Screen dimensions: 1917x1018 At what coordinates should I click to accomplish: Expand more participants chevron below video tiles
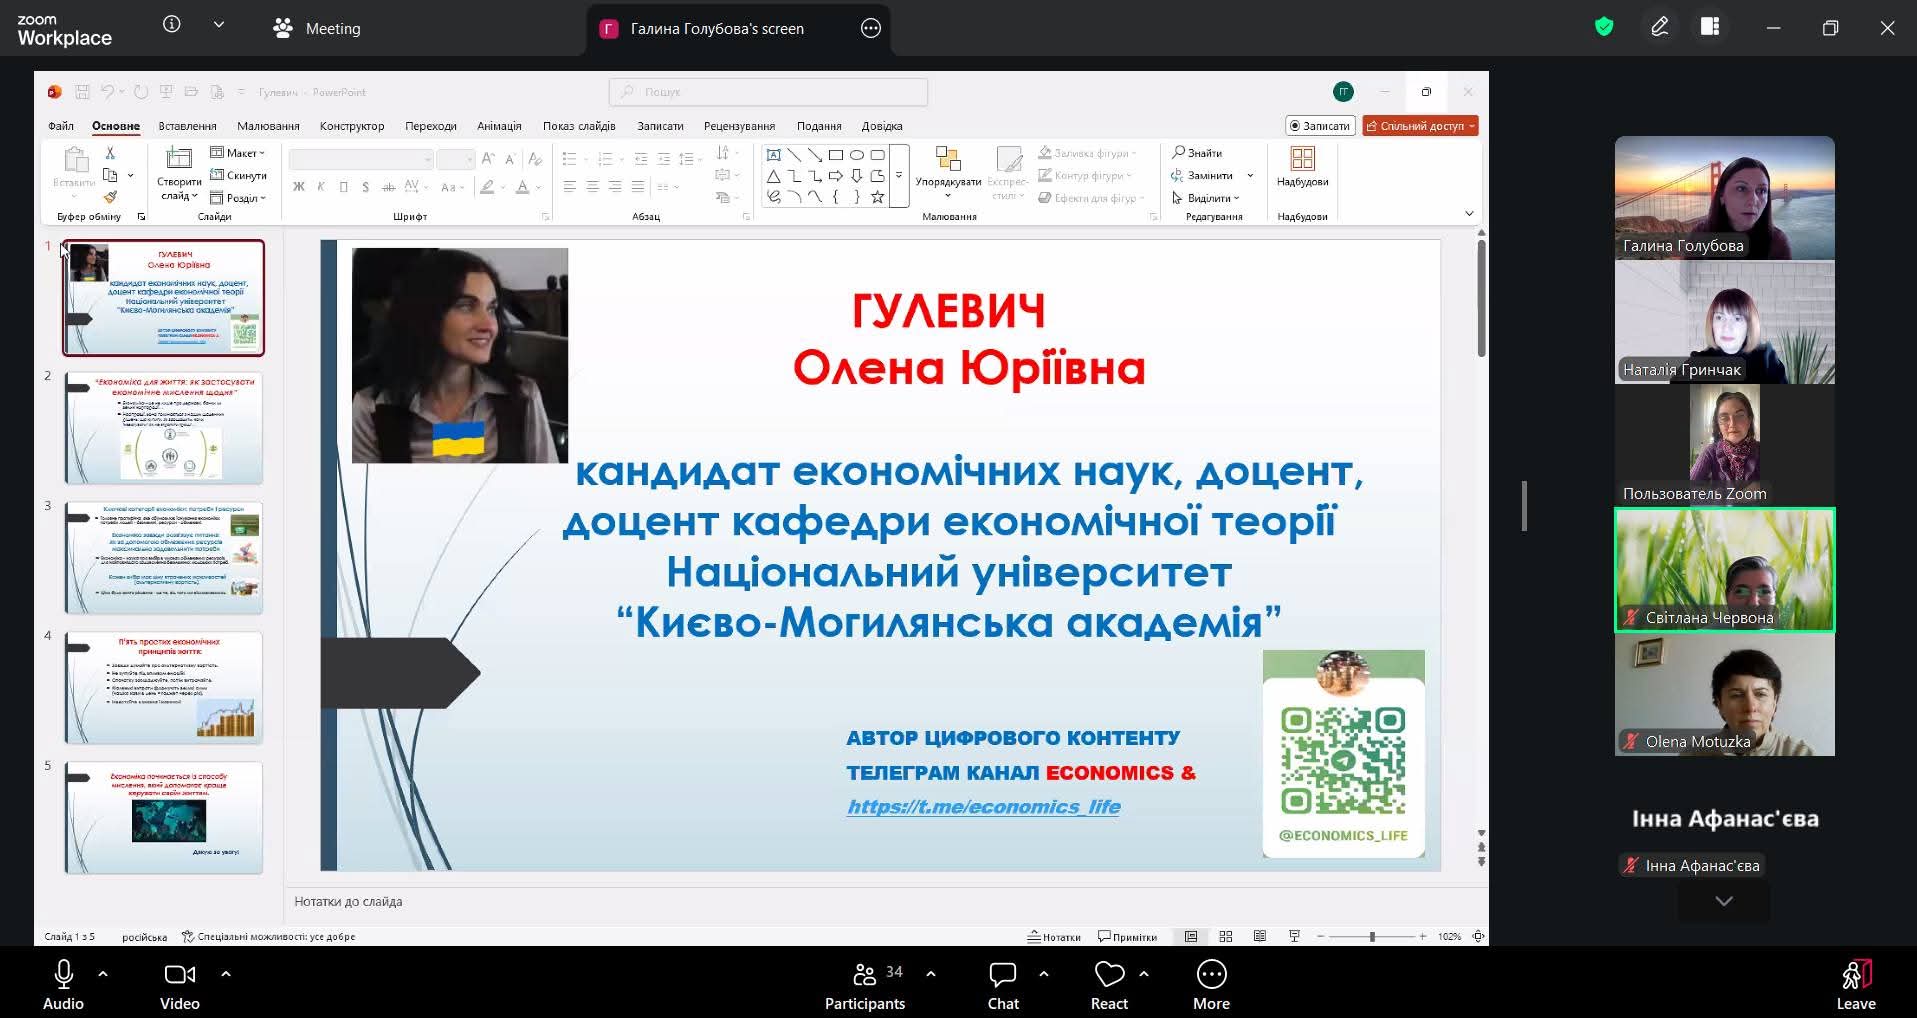point(1723,901)
